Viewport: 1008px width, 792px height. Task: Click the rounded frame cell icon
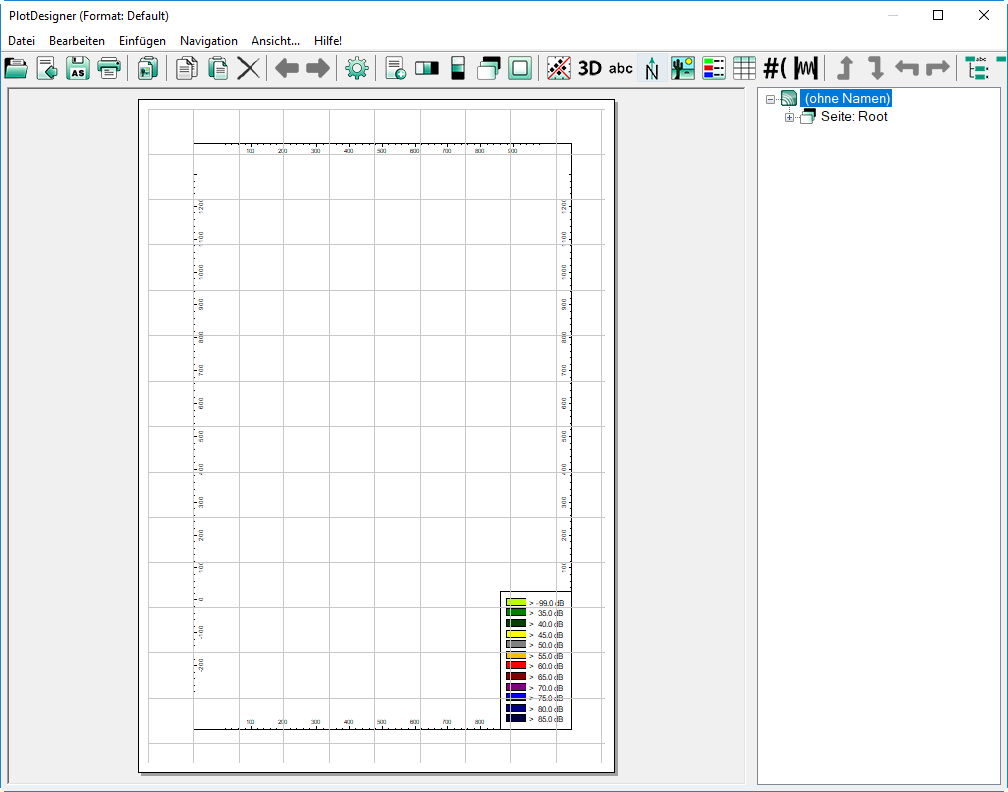[519, 68]
